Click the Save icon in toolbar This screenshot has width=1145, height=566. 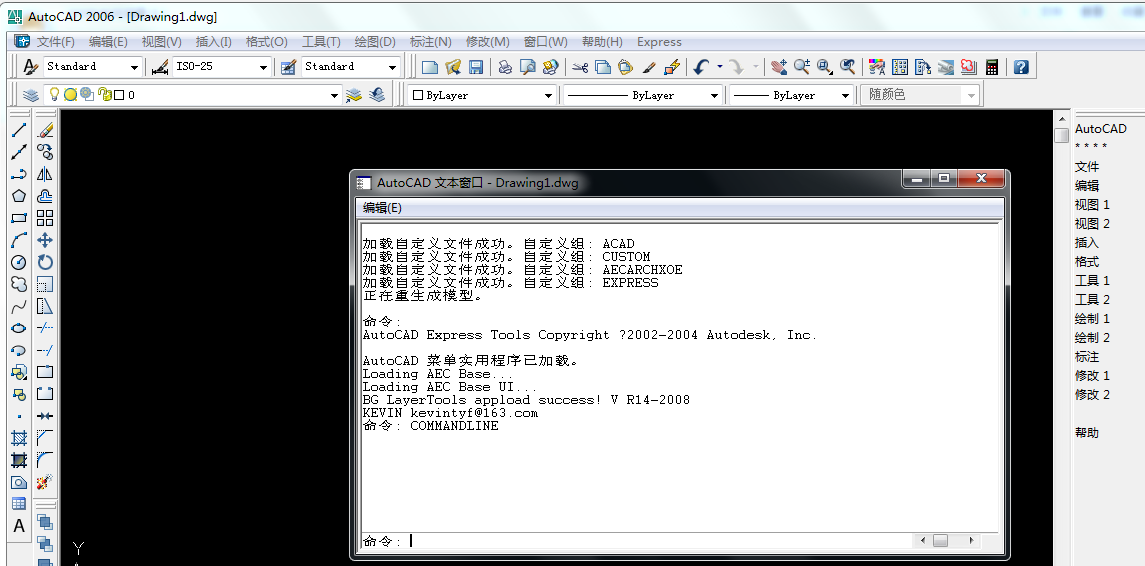[475, 67]
